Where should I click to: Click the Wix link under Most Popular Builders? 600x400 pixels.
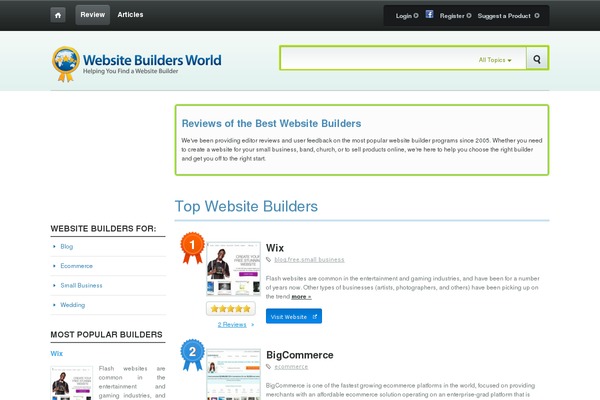(57, 354)
